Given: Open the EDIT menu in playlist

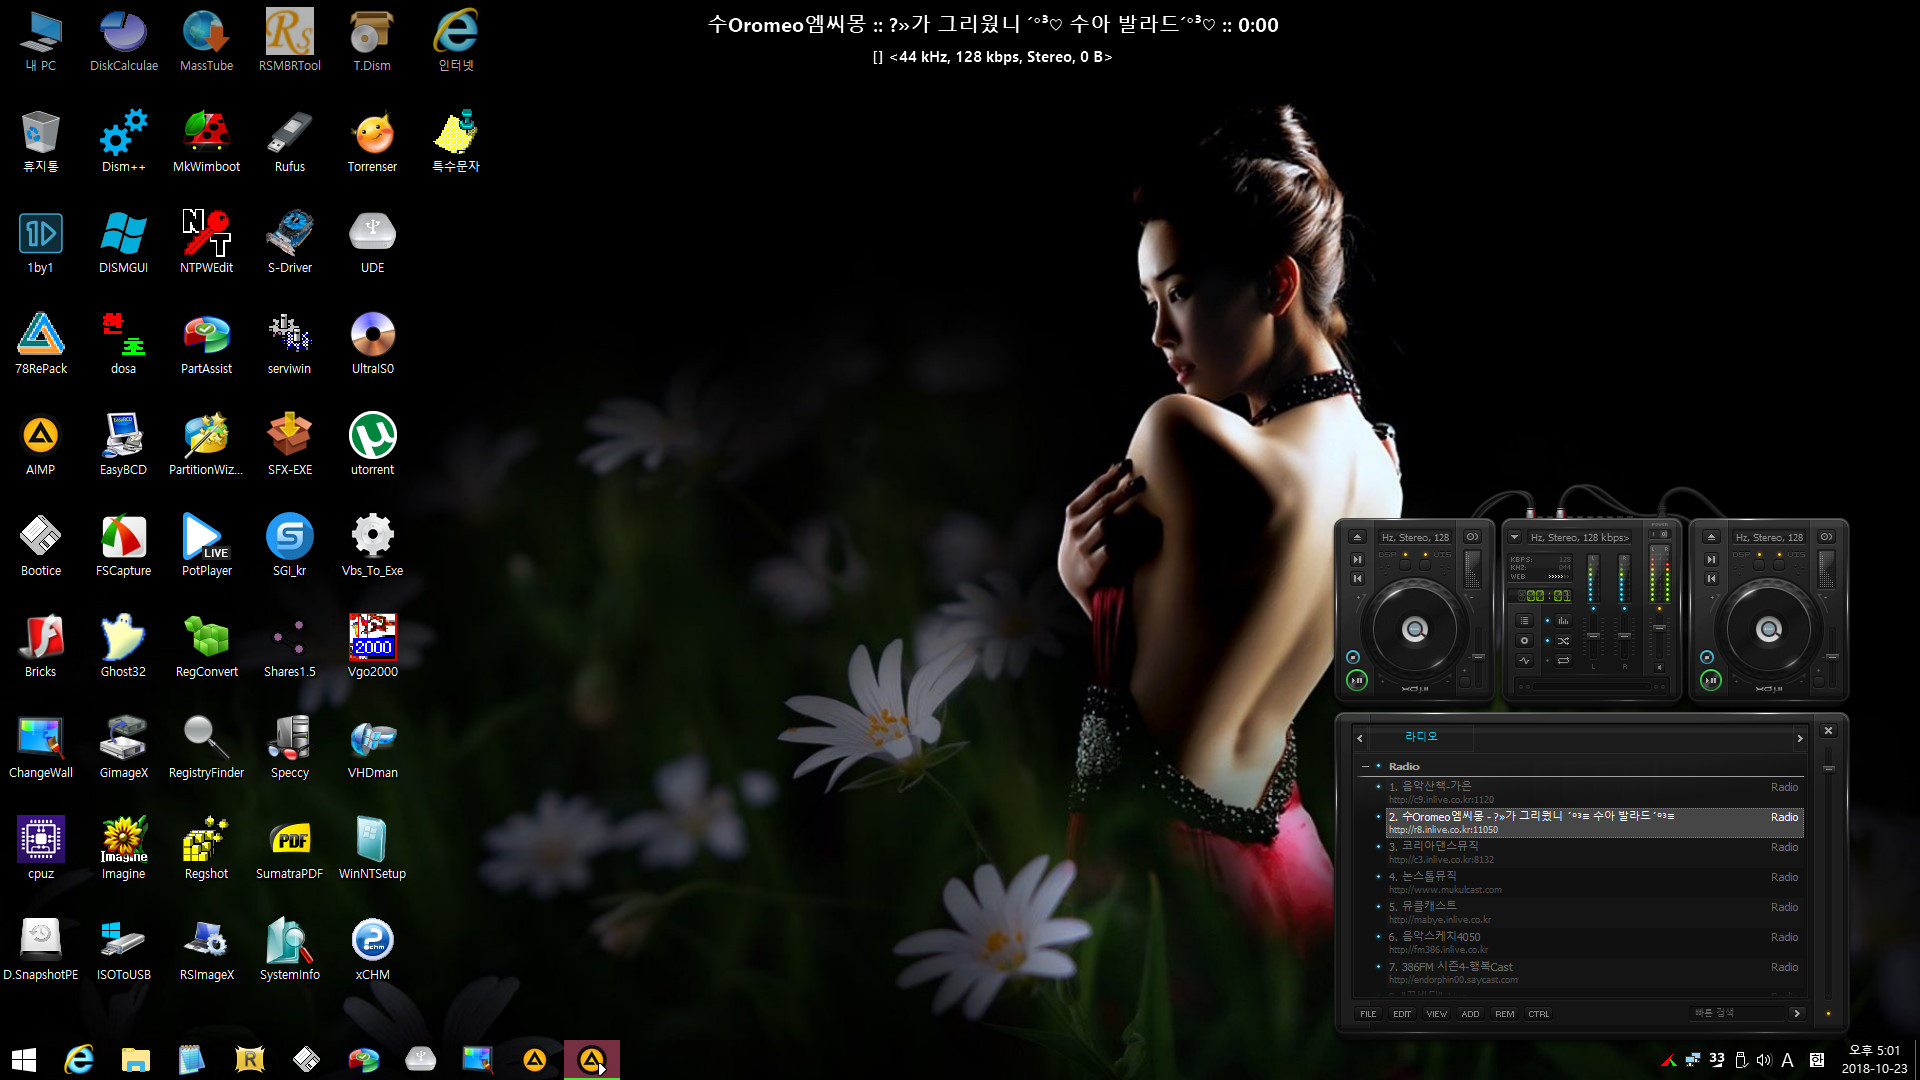Looking at the screenshot, I should (x=1402, y=1014).
